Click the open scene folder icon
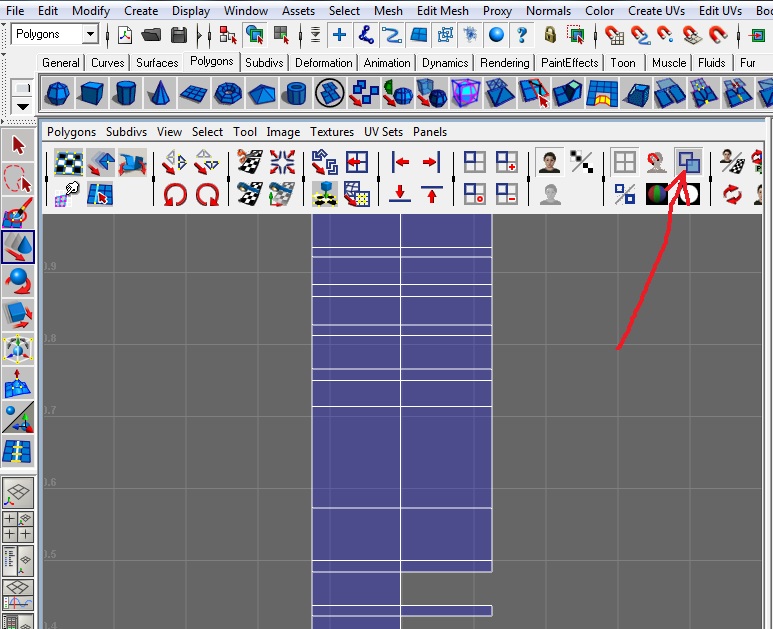The width and height of the screenshot is (773, 629). click(151, 35)
